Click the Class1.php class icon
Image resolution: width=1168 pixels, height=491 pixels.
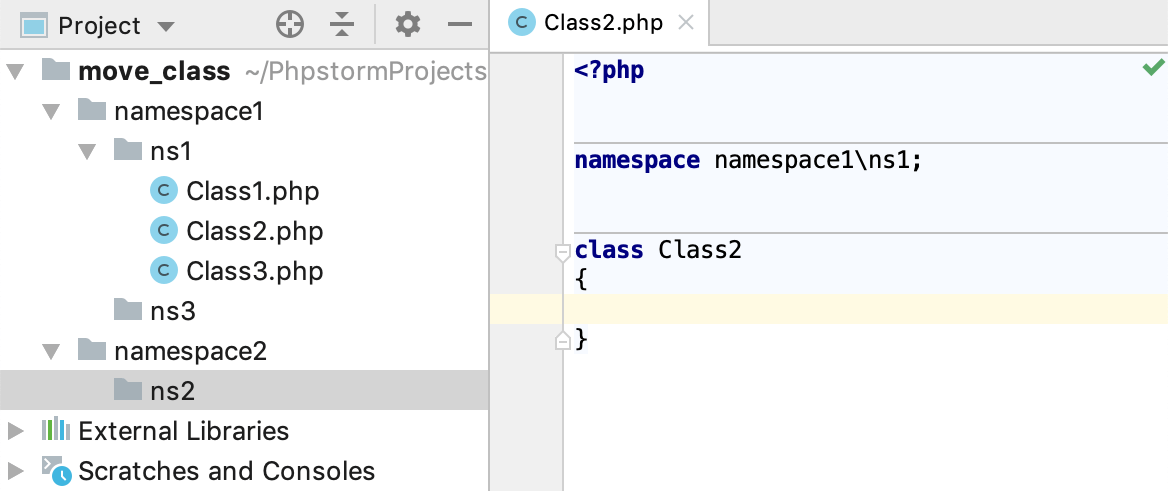click(x=163, y=191)
